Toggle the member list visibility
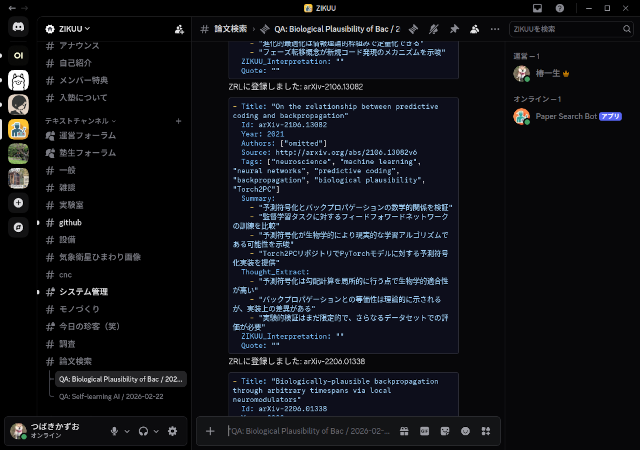 pyautogui.click(x=477, y=29)
